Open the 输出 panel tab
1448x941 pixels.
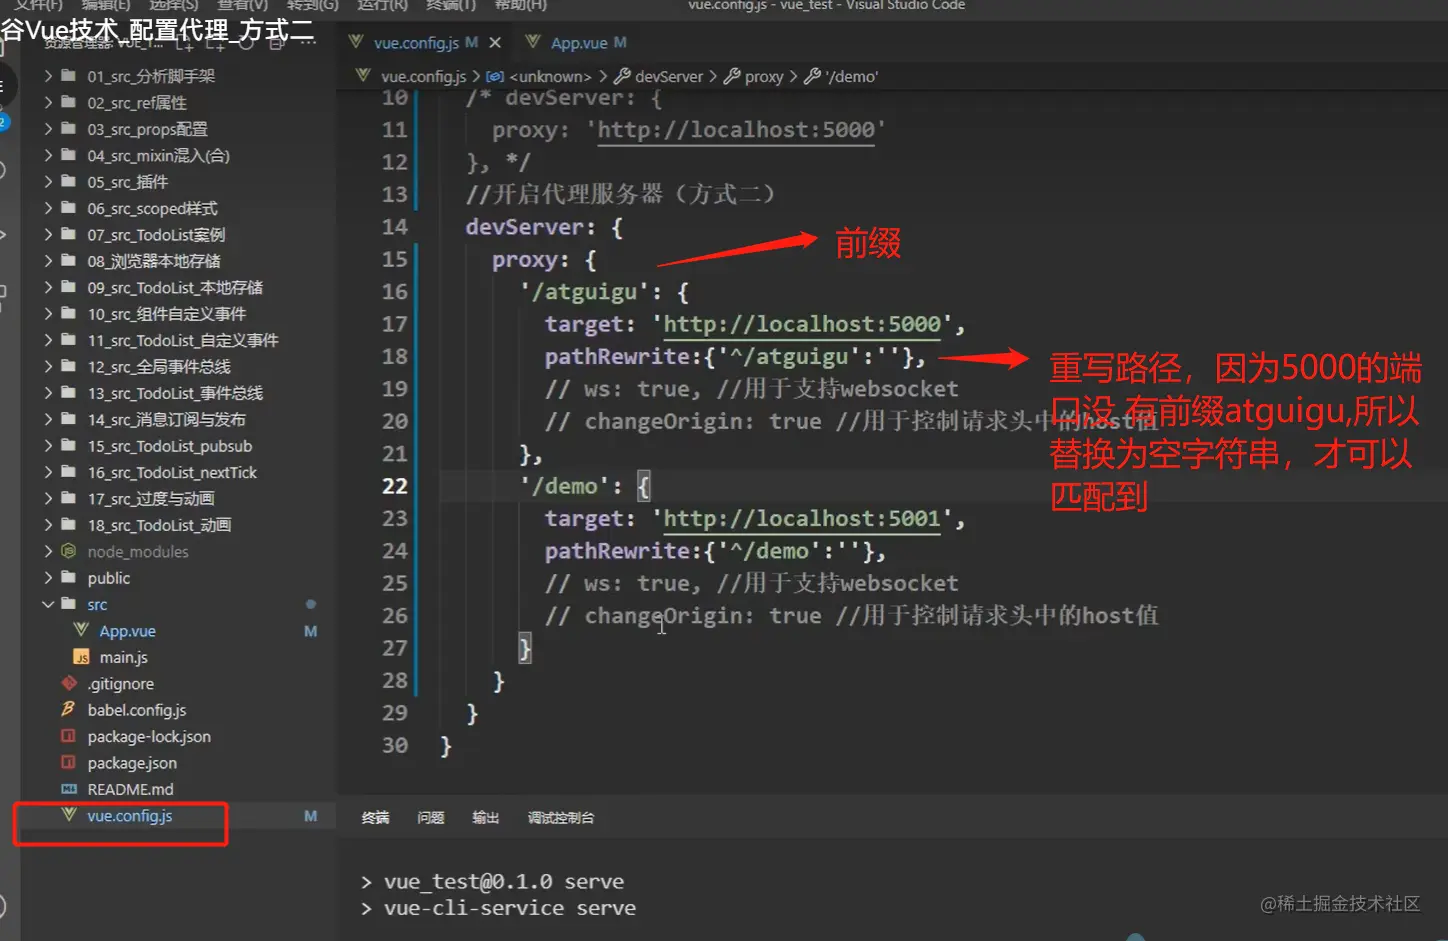point(486,818)
